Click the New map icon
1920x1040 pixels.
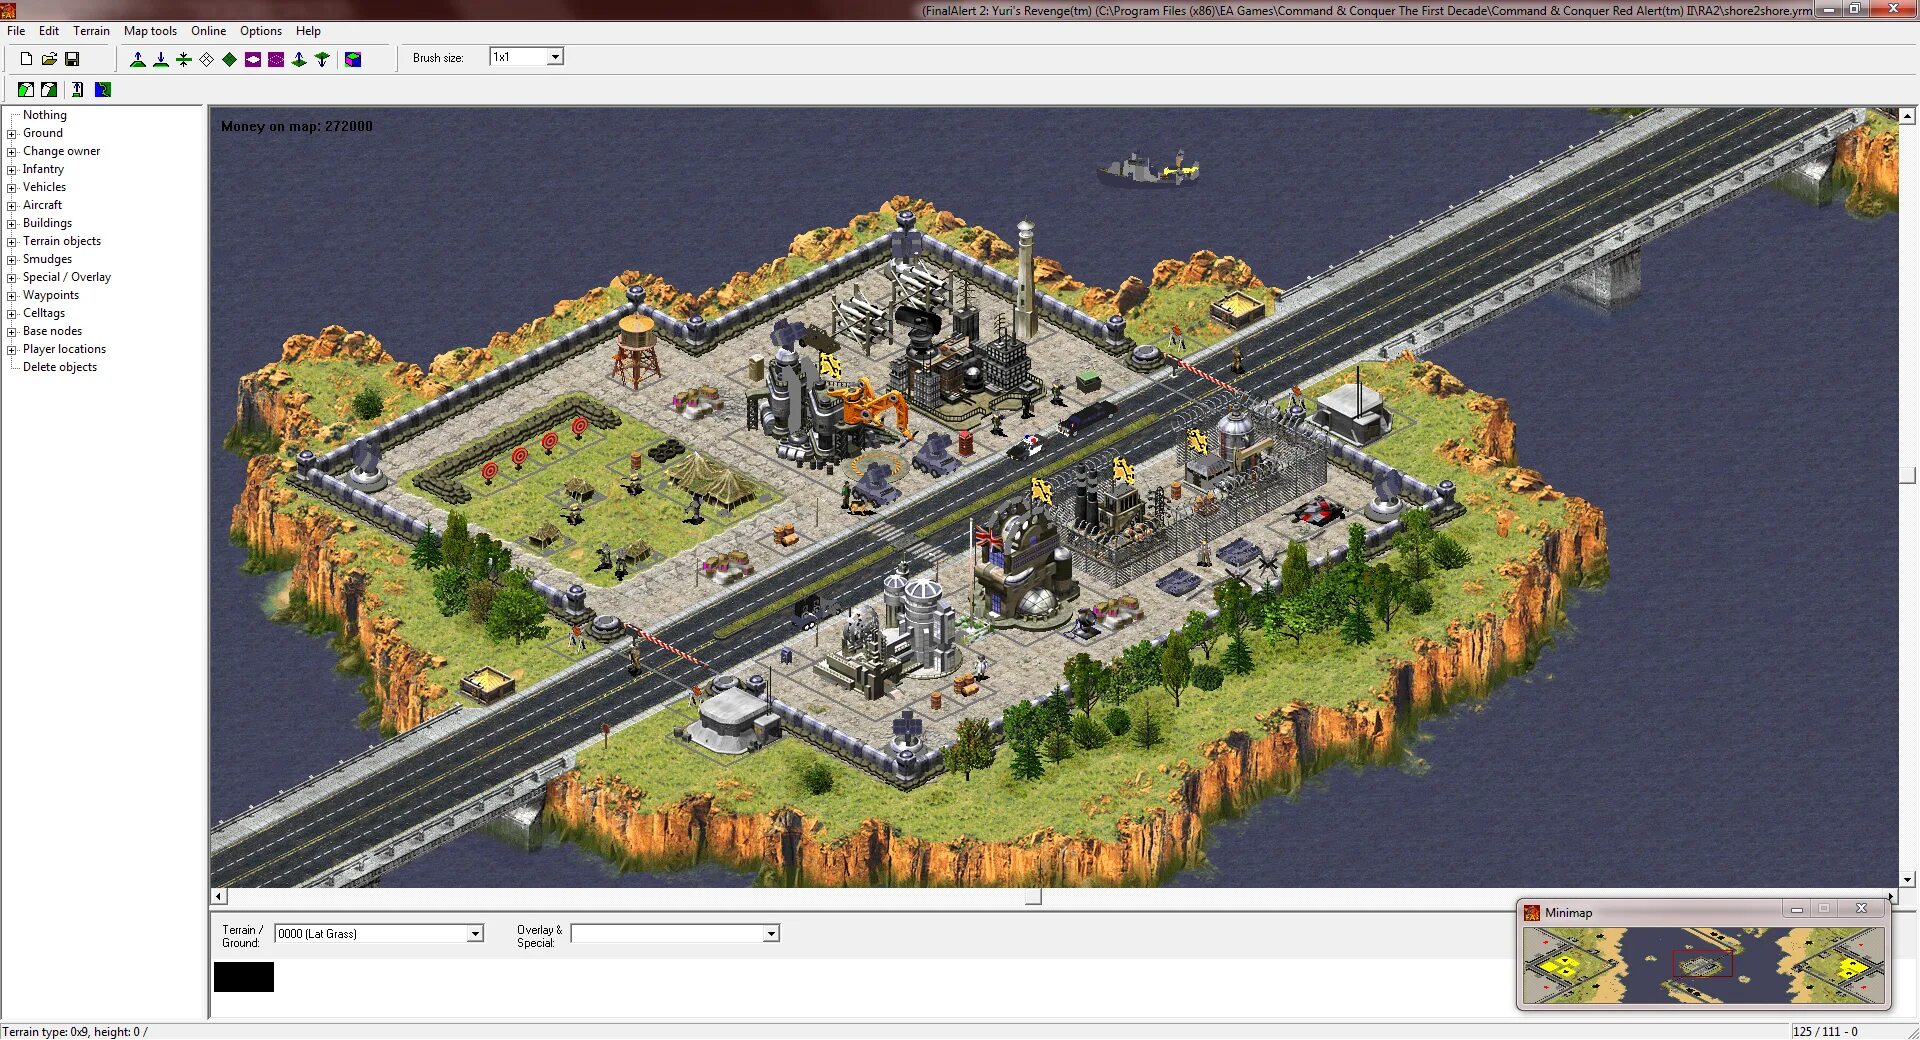(26, 59)
